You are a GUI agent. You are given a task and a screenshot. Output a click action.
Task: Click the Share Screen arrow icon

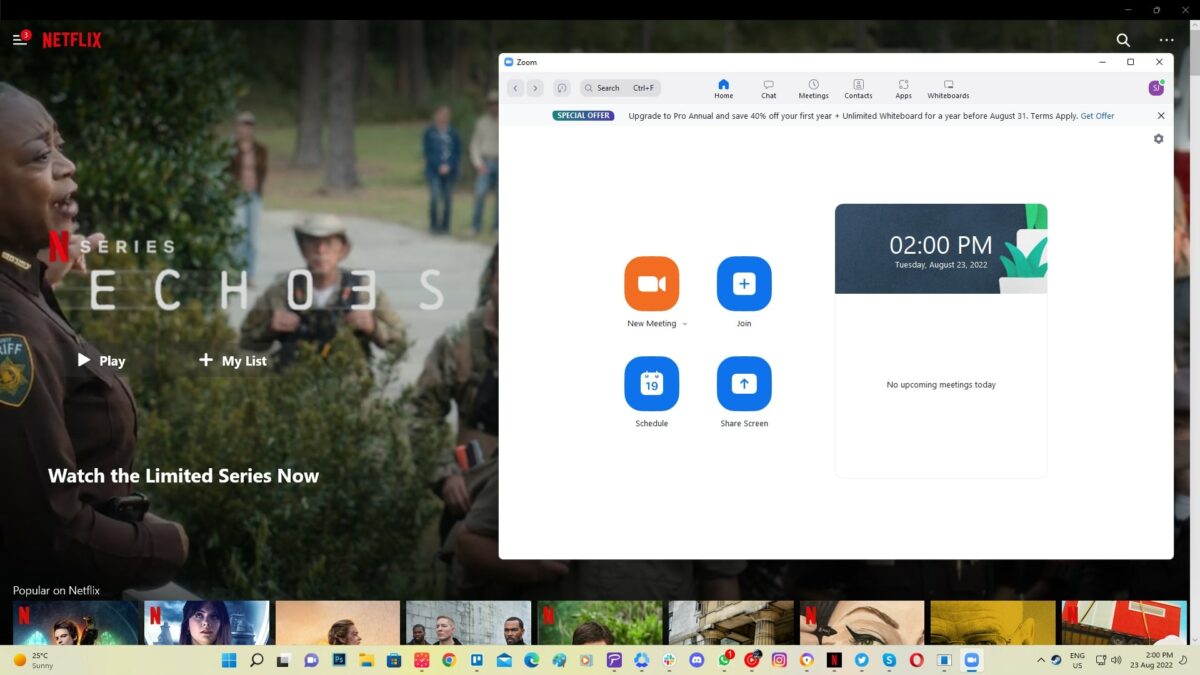744,384
